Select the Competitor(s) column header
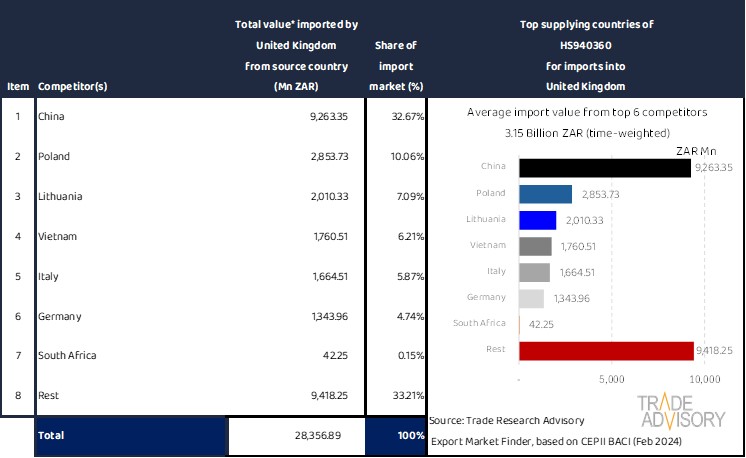This screenshot has height=458, width=746. (72, 86)
